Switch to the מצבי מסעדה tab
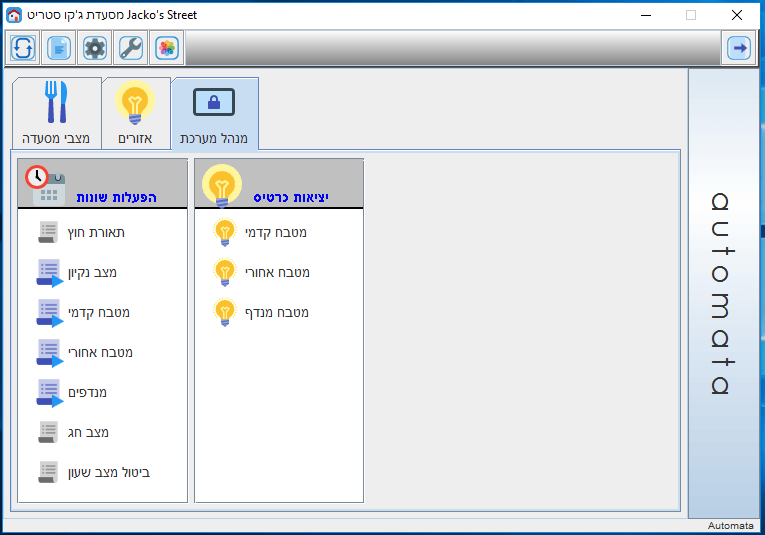Image resolution: width=765 pixels, height=535 pixels. click(56, 113)
